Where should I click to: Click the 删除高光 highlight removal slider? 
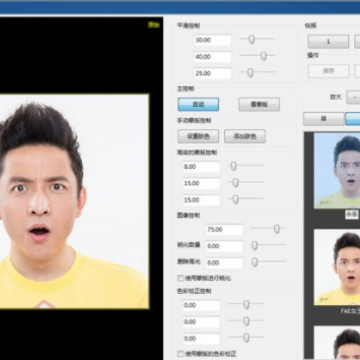[269, 262]
